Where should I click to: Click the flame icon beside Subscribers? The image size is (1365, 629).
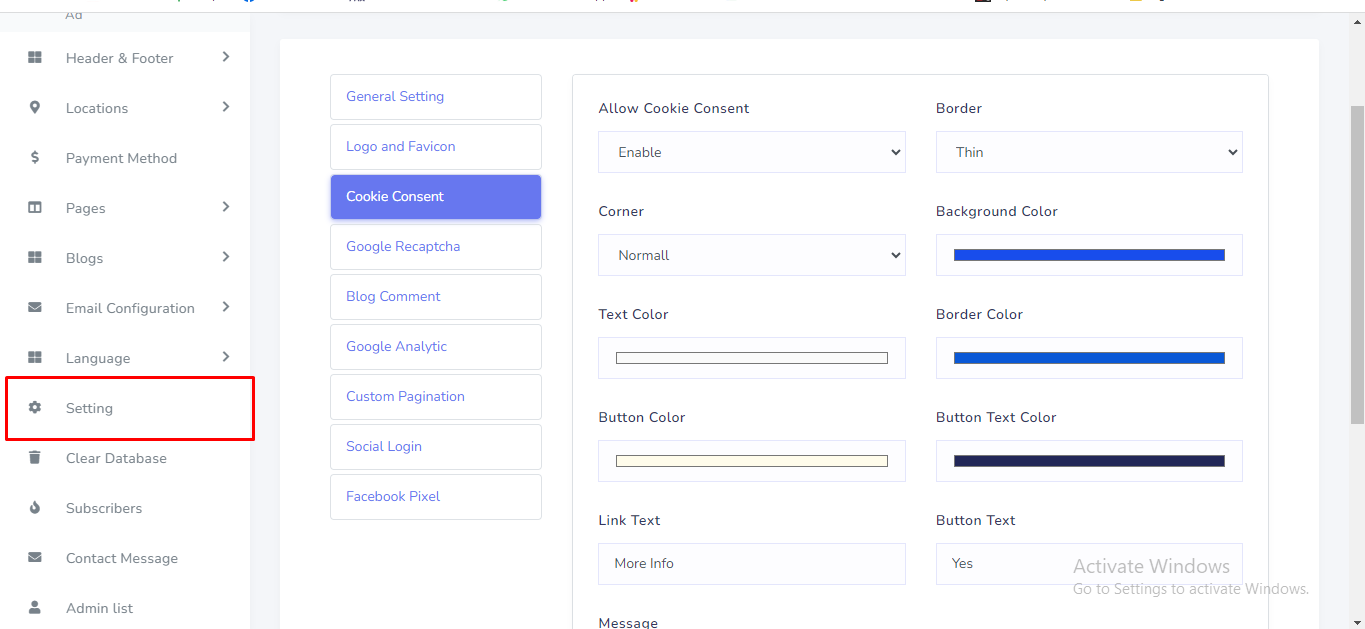[x=35, y=508]
